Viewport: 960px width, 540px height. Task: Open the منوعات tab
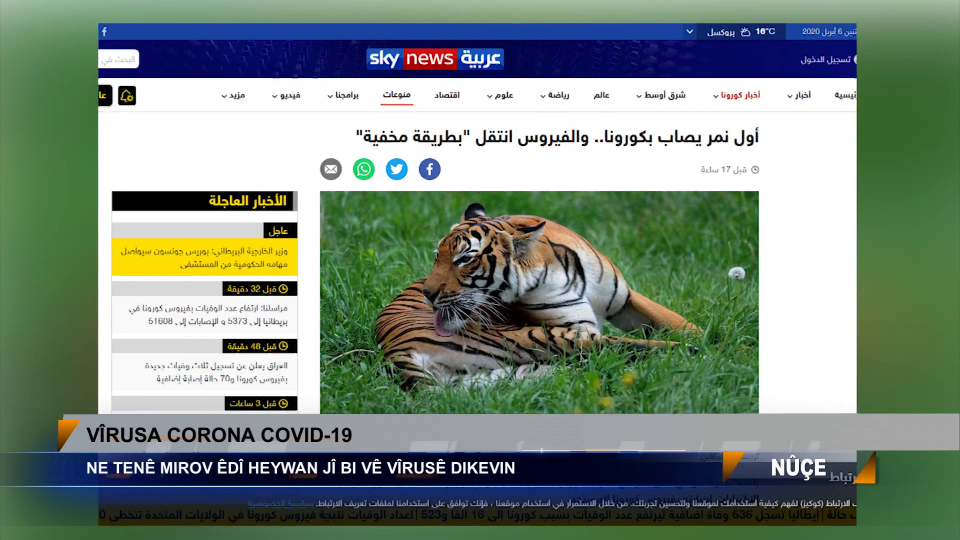click(x=397, y=95)
